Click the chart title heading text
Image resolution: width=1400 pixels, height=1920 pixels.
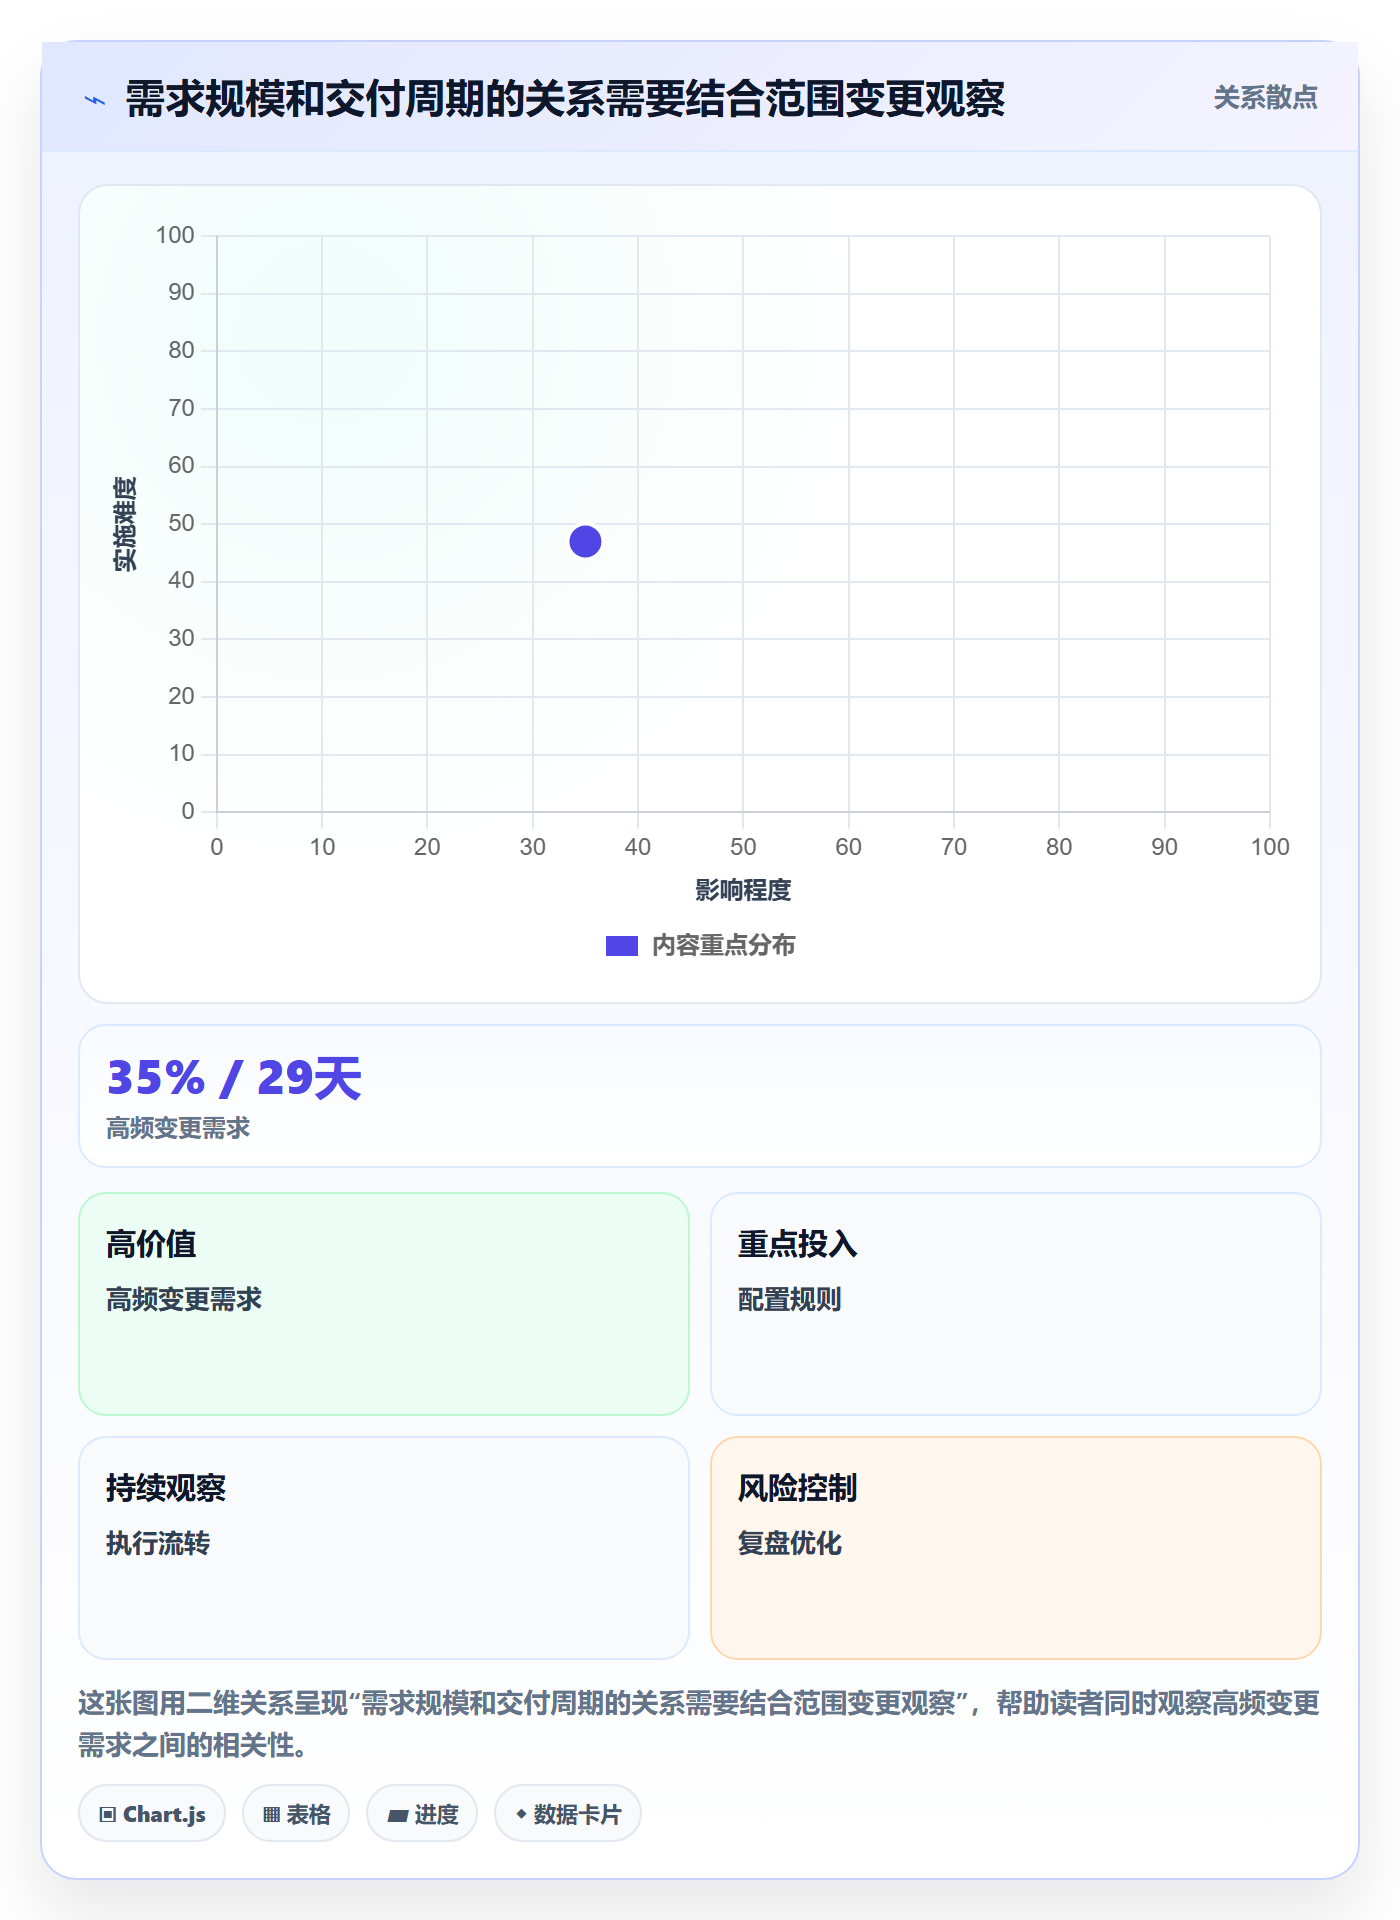click(x=565, y=99)
